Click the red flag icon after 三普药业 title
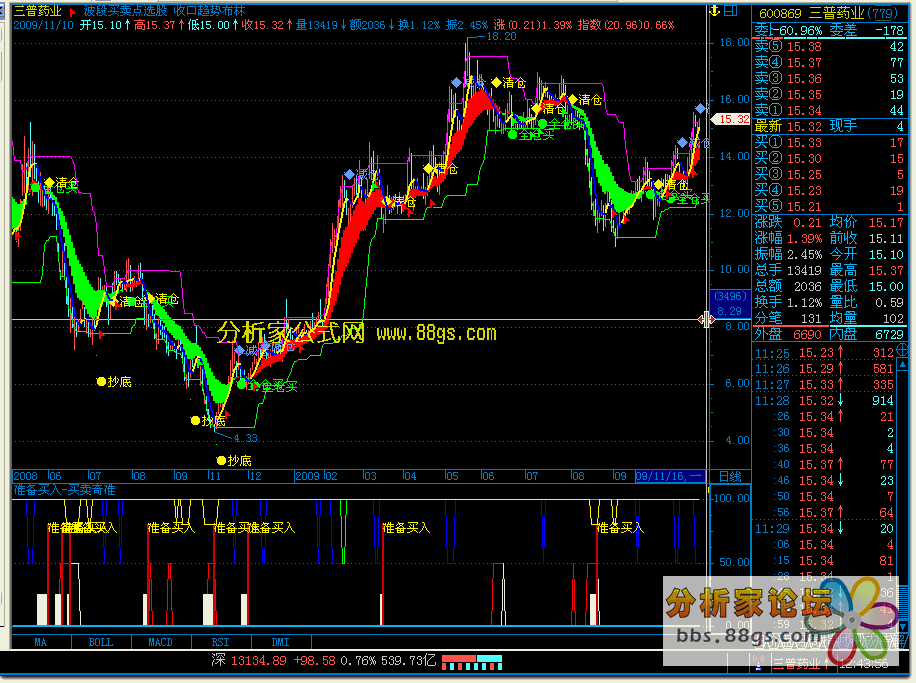Screen dimensions: 916x683 pyautogui.click(x=72, y=12)
